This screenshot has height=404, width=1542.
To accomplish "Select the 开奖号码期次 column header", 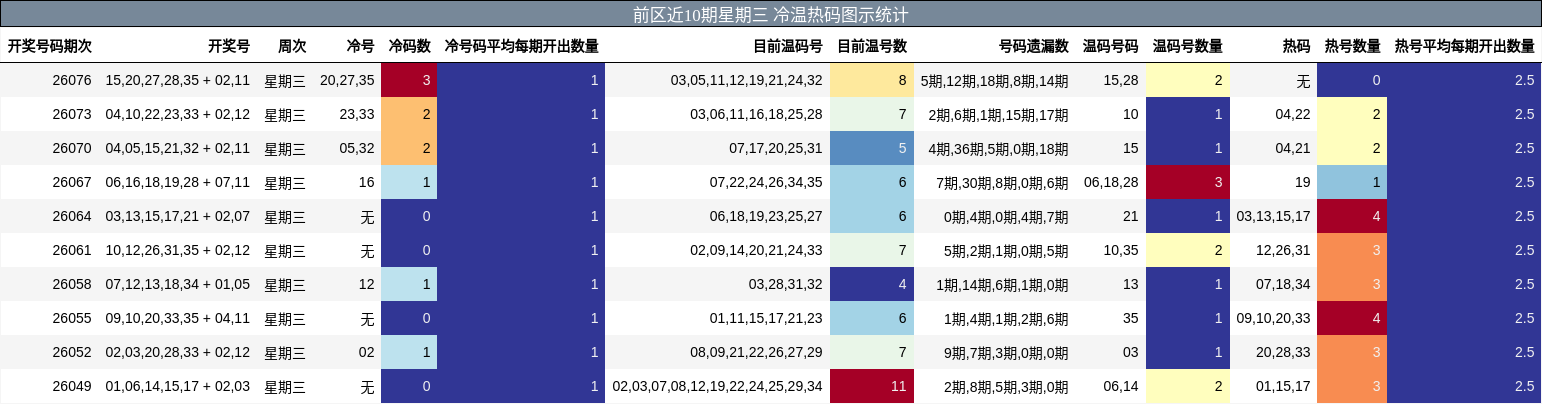I will click(50, 46).
